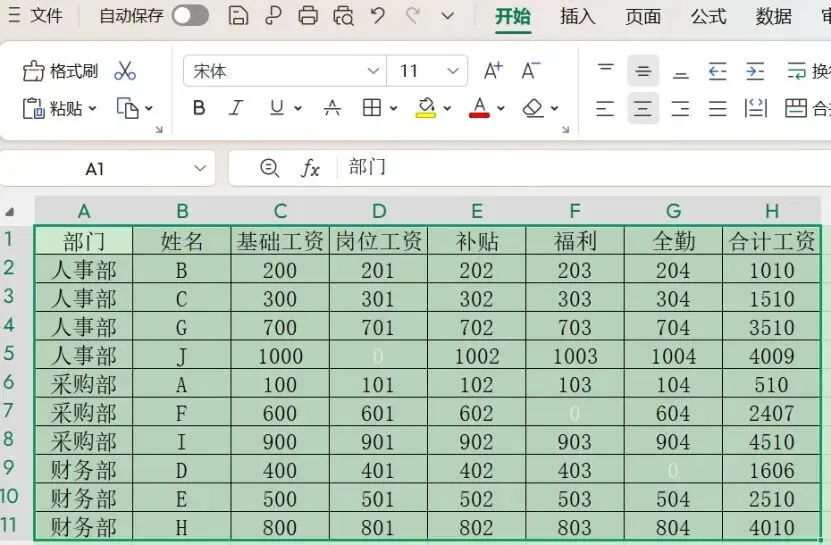This screenshot has height=545, width=831.
Task: Switch to the 插入 tab
Action: click(x=578, y=16)
